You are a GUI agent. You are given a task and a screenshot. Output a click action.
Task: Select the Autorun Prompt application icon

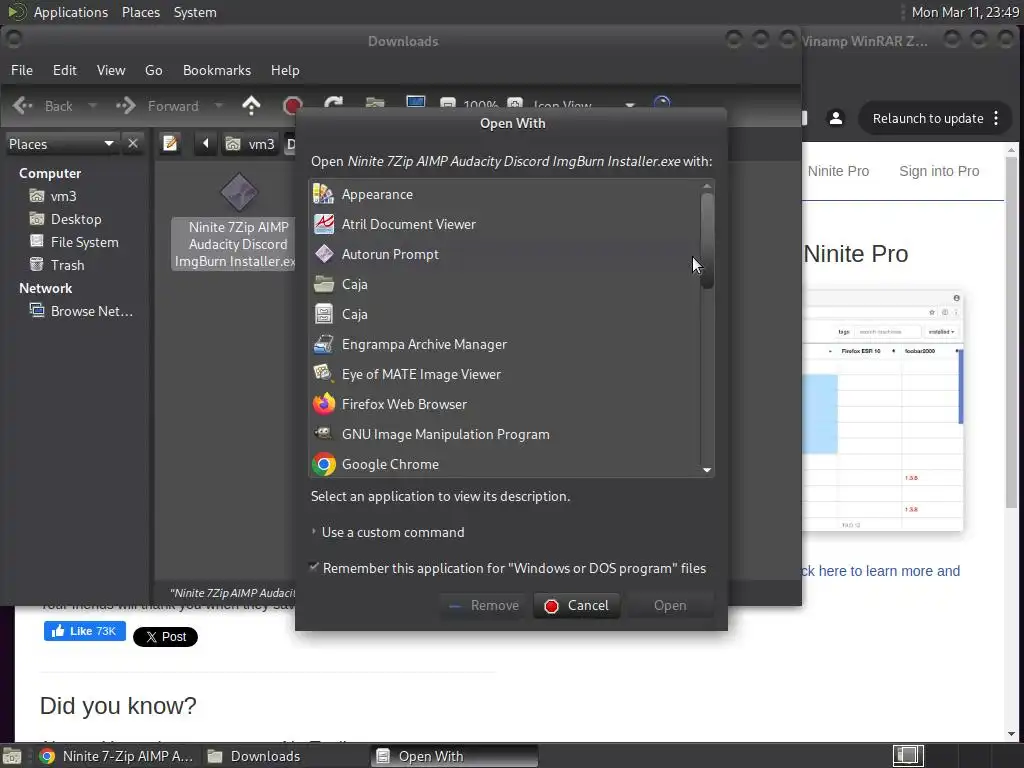coord(324,254)
